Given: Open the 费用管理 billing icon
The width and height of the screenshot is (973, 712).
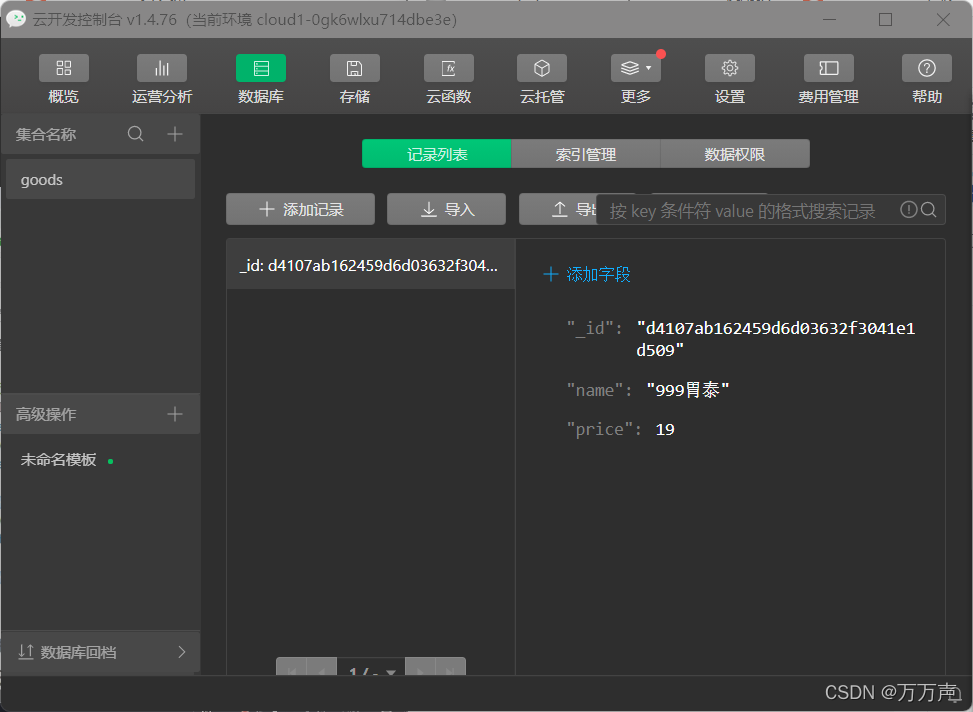Looking at the screenshot, I should (829, 68).
